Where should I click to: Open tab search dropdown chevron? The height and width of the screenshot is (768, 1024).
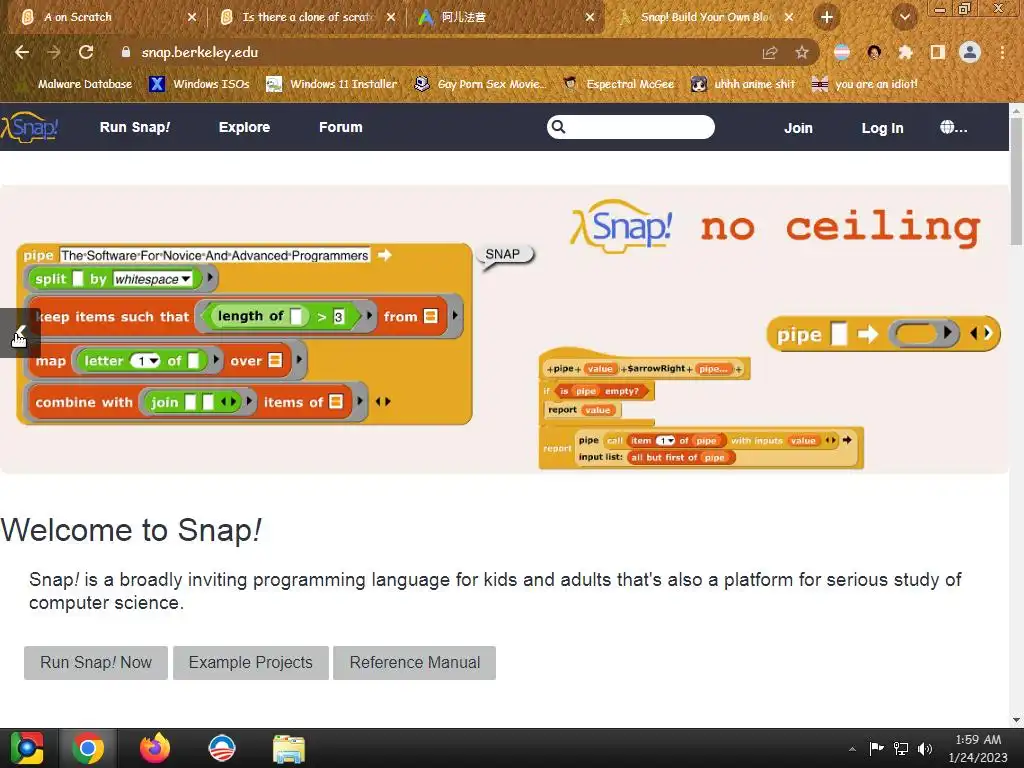904,17
